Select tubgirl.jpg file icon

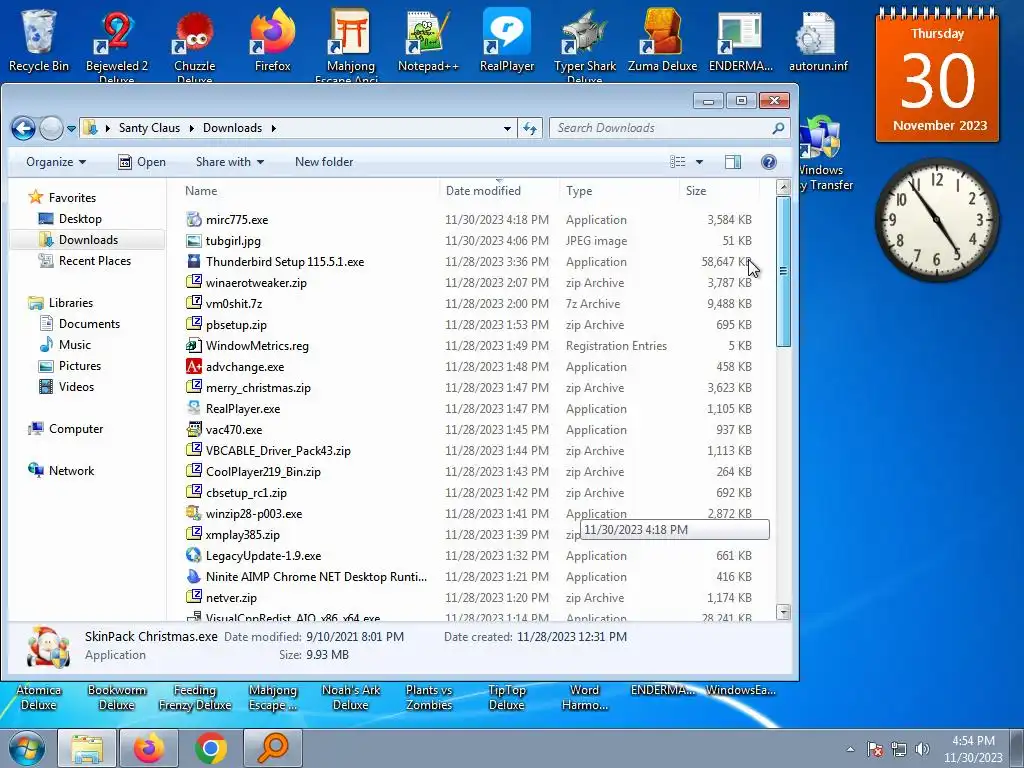click(193, 241)
